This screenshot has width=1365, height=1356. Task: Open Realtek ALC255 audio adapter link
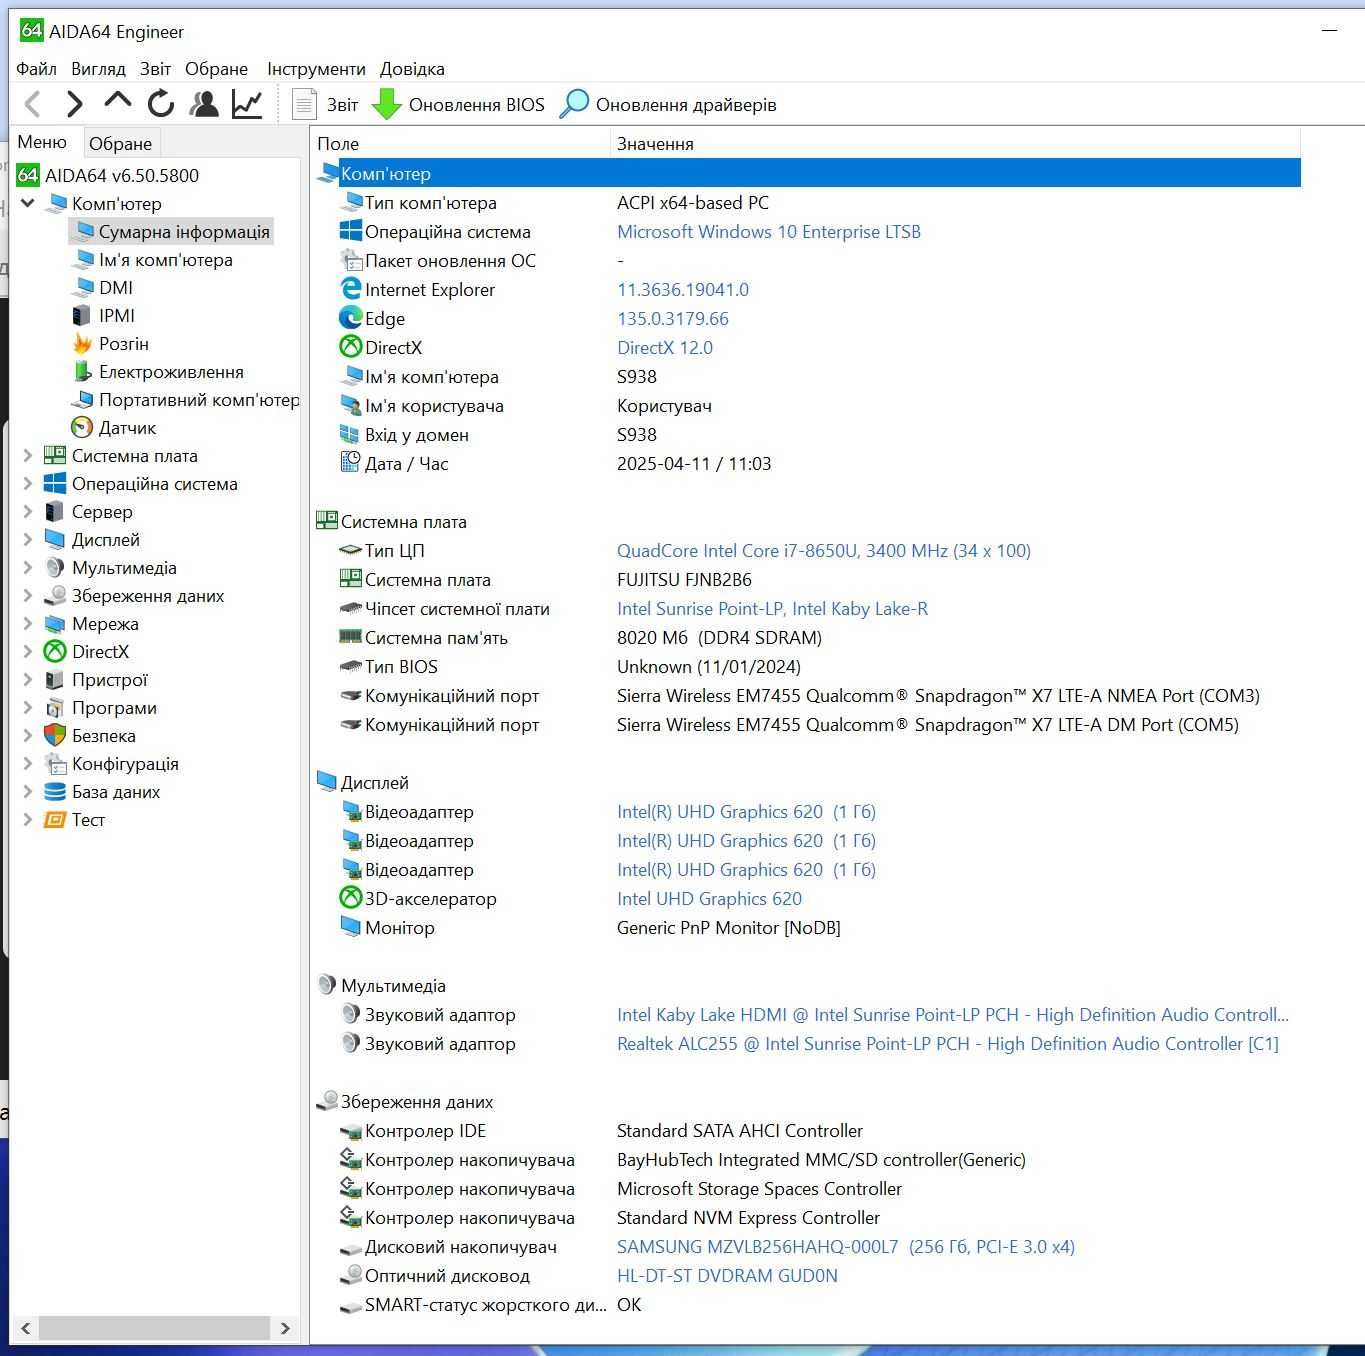(x=947, y=1043)
